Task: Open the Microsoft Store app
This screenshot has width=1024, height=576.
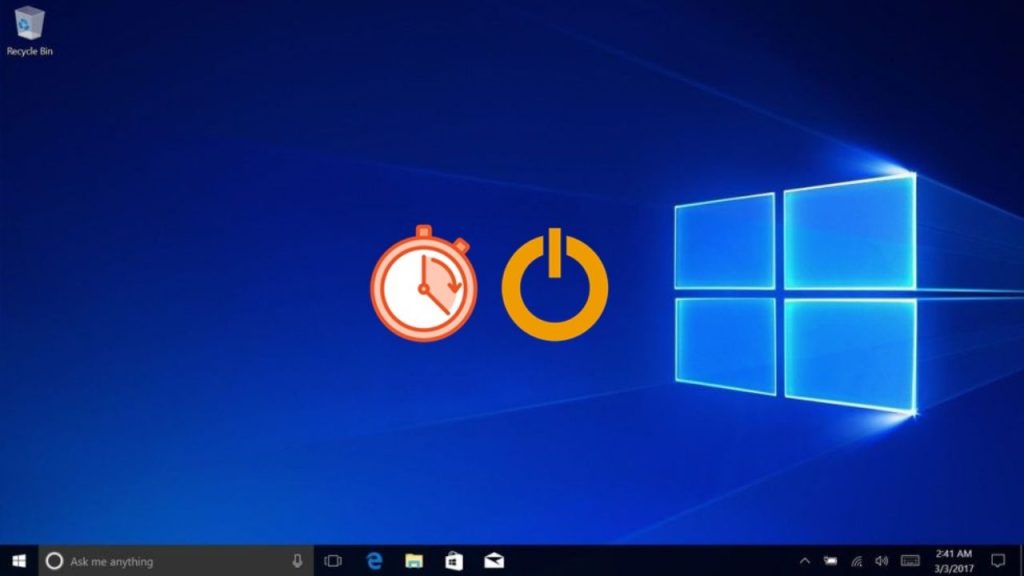Action: (x=453, y=561)
